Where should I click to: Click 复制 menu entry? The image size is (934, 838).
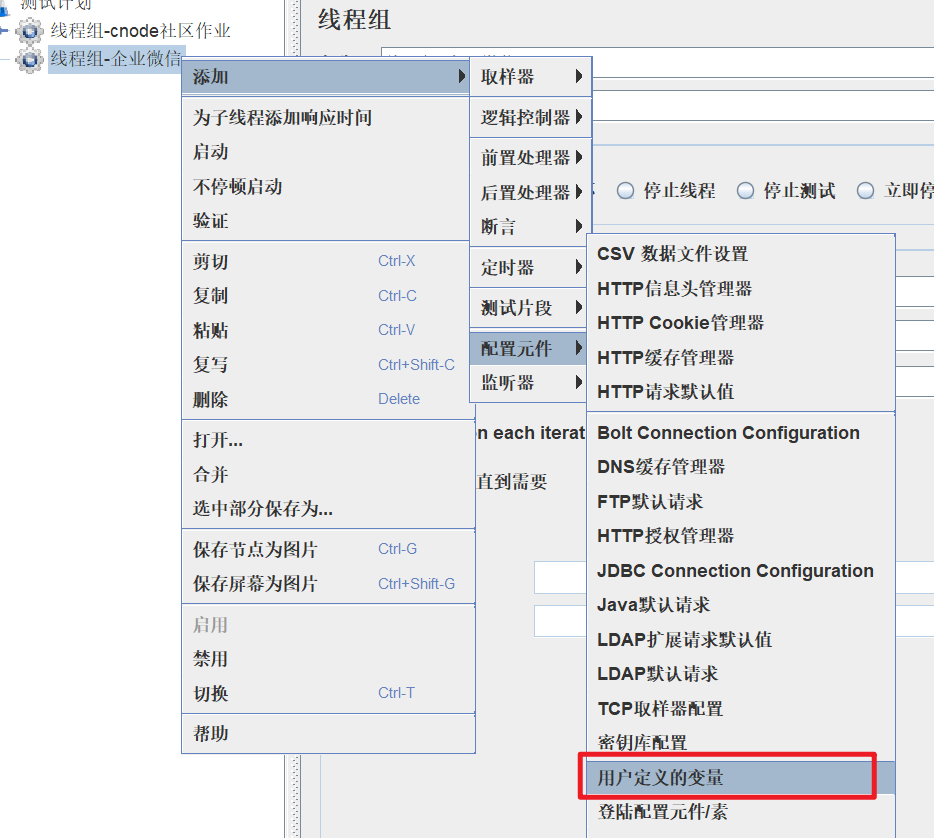(325, 296)
